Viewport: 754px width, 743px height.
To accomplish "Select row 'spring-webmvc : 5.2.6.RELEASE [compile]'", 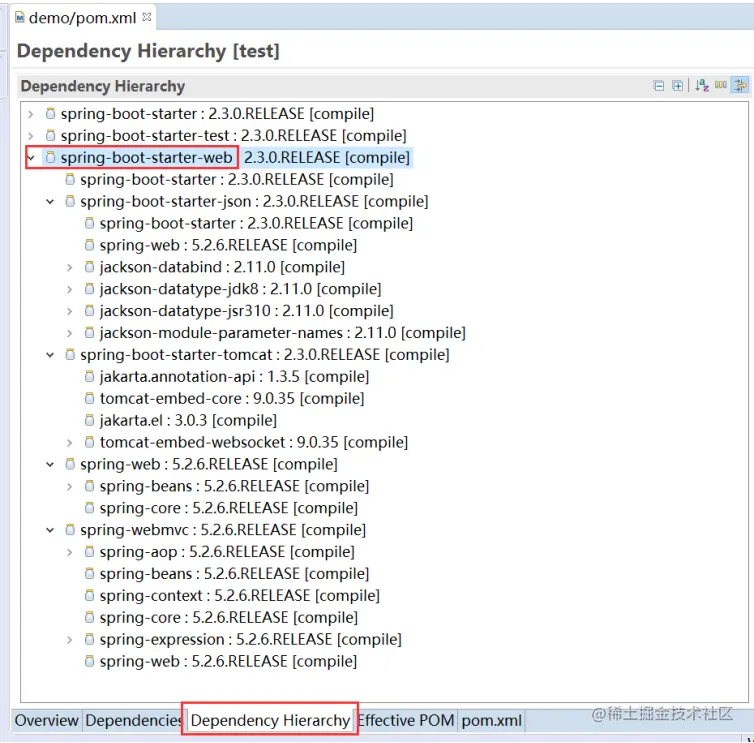I will (x=223, y=529).
